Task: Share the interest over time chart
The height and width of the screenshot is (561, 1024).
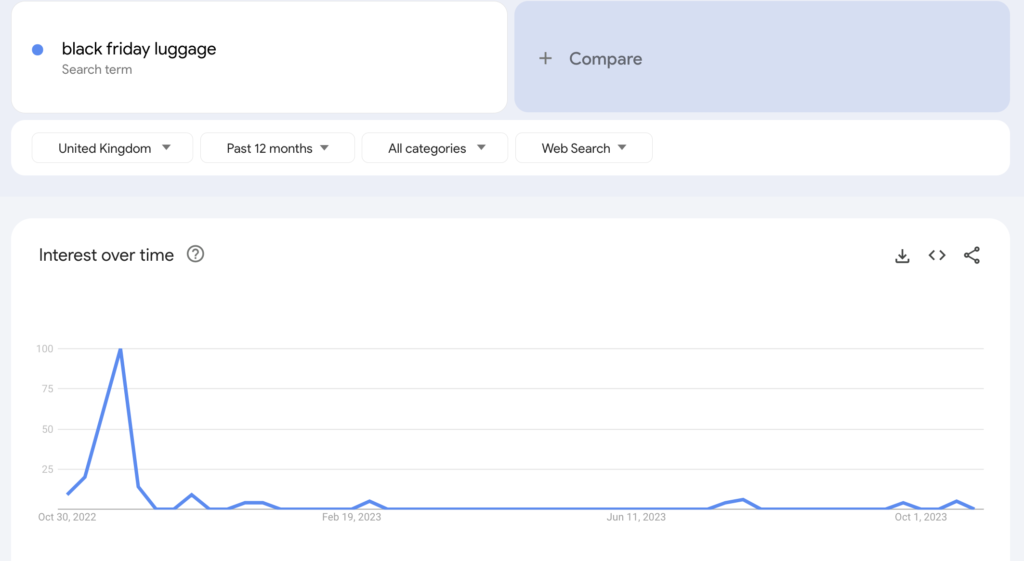Action: [x=972, y=255]
